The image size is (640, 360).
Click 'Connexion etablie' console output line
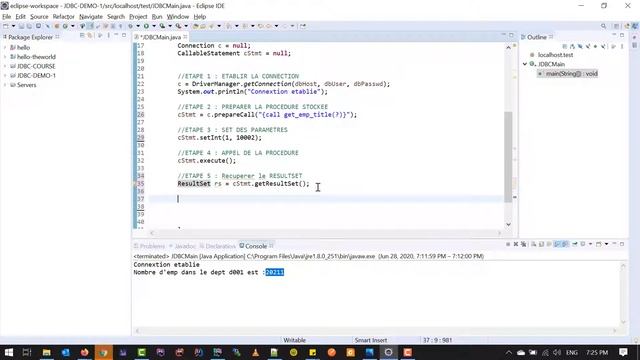167,264
